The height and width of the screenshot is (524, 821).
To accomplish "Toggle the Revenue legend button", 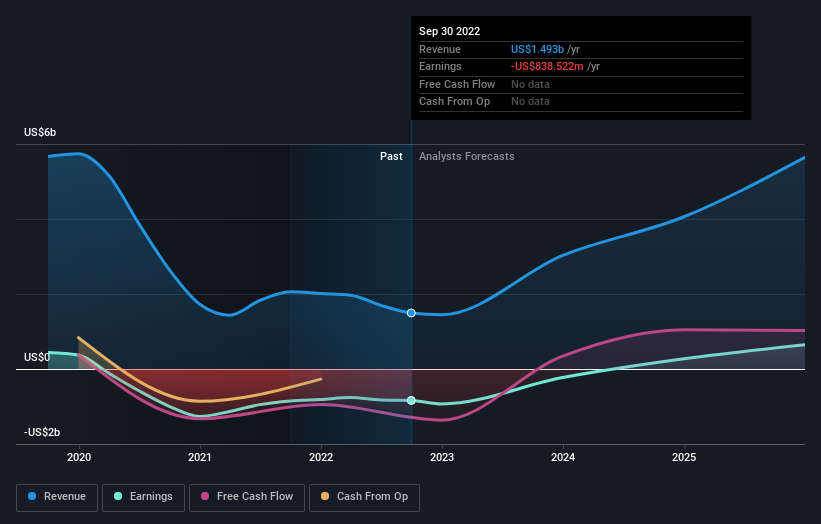I will (x=57, y=497).
